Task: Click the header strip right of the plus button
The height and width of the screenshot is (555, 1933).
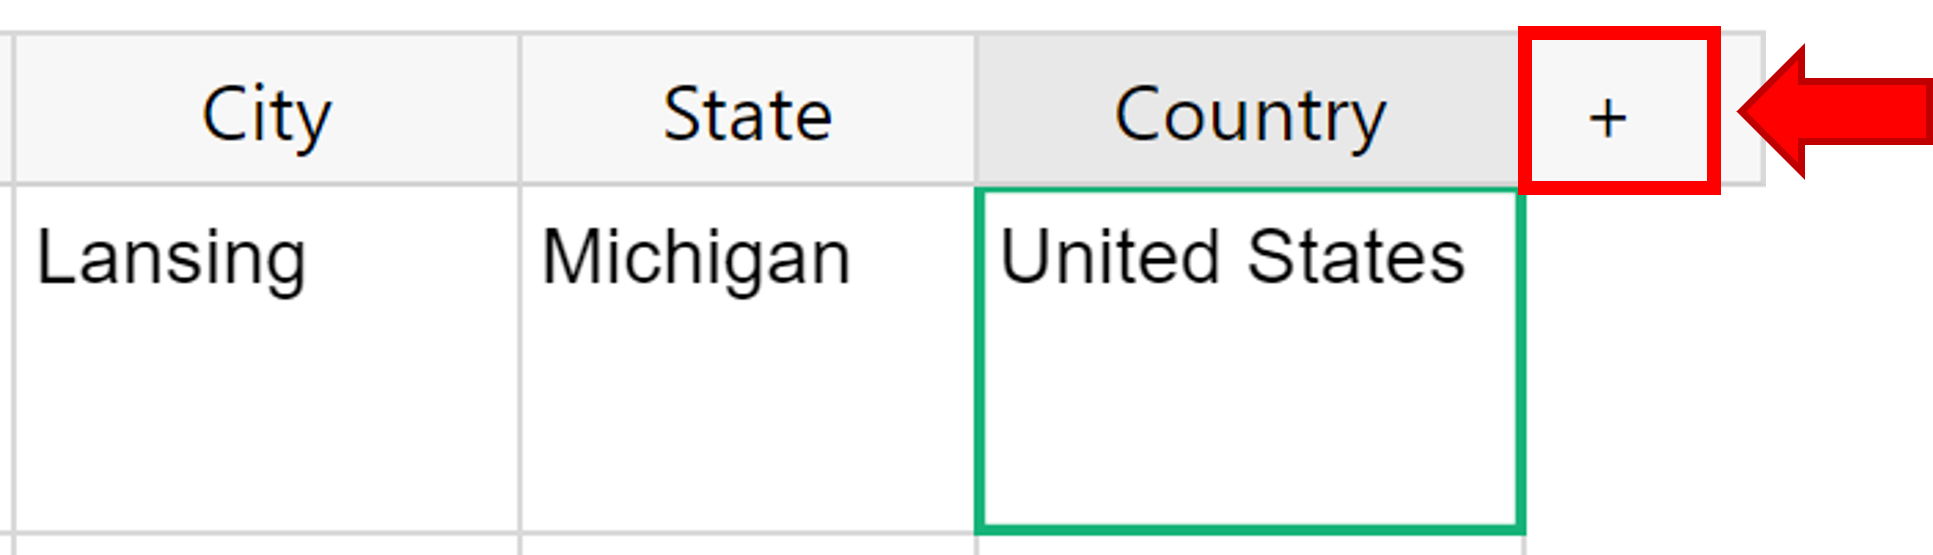Action: click(1741, 110)
